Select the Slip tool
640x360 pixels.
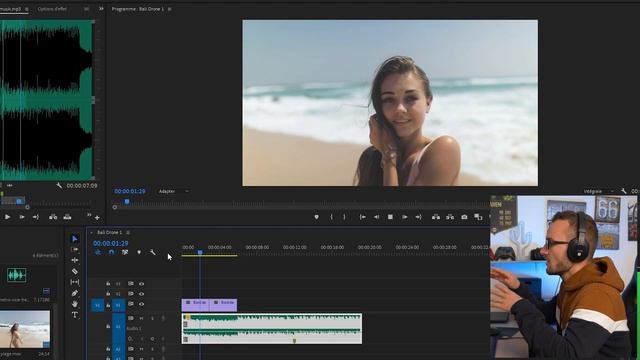coord(75,282)
